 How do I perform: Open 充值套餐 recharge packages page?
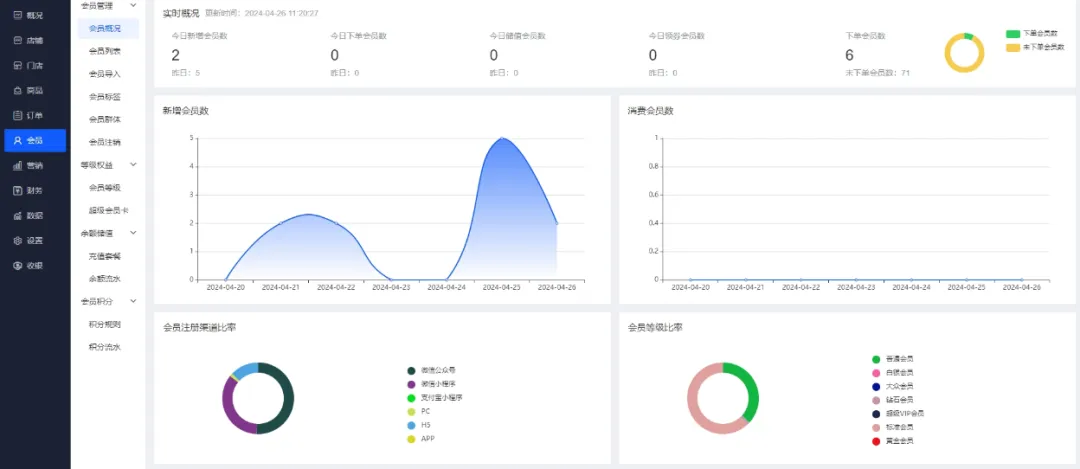pyautogui.click(x=105, y=256)
